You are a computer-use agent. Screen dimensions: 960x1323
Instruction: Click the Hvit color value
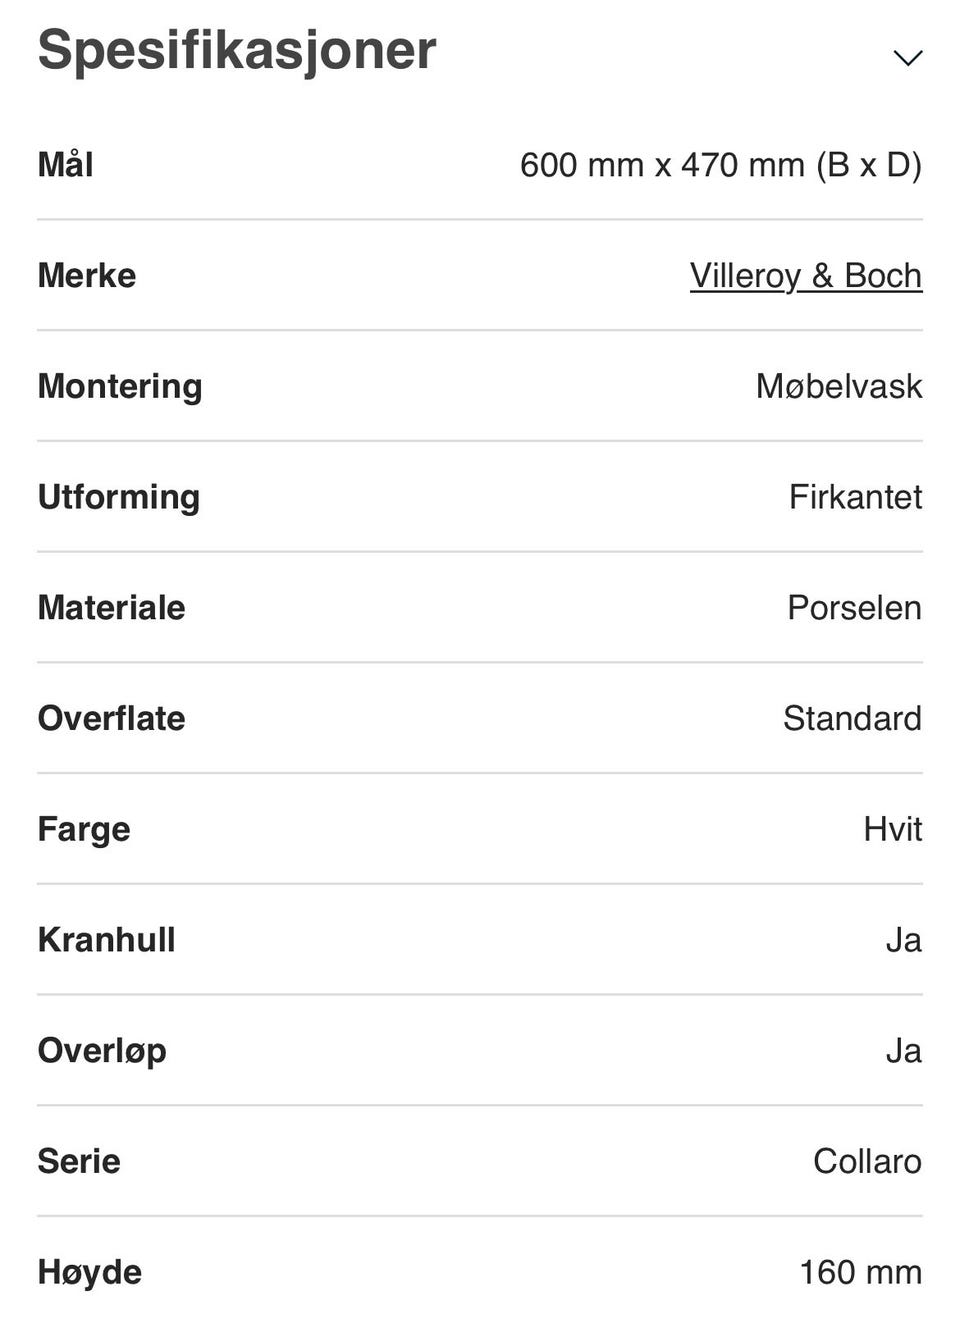pos(892,830)
